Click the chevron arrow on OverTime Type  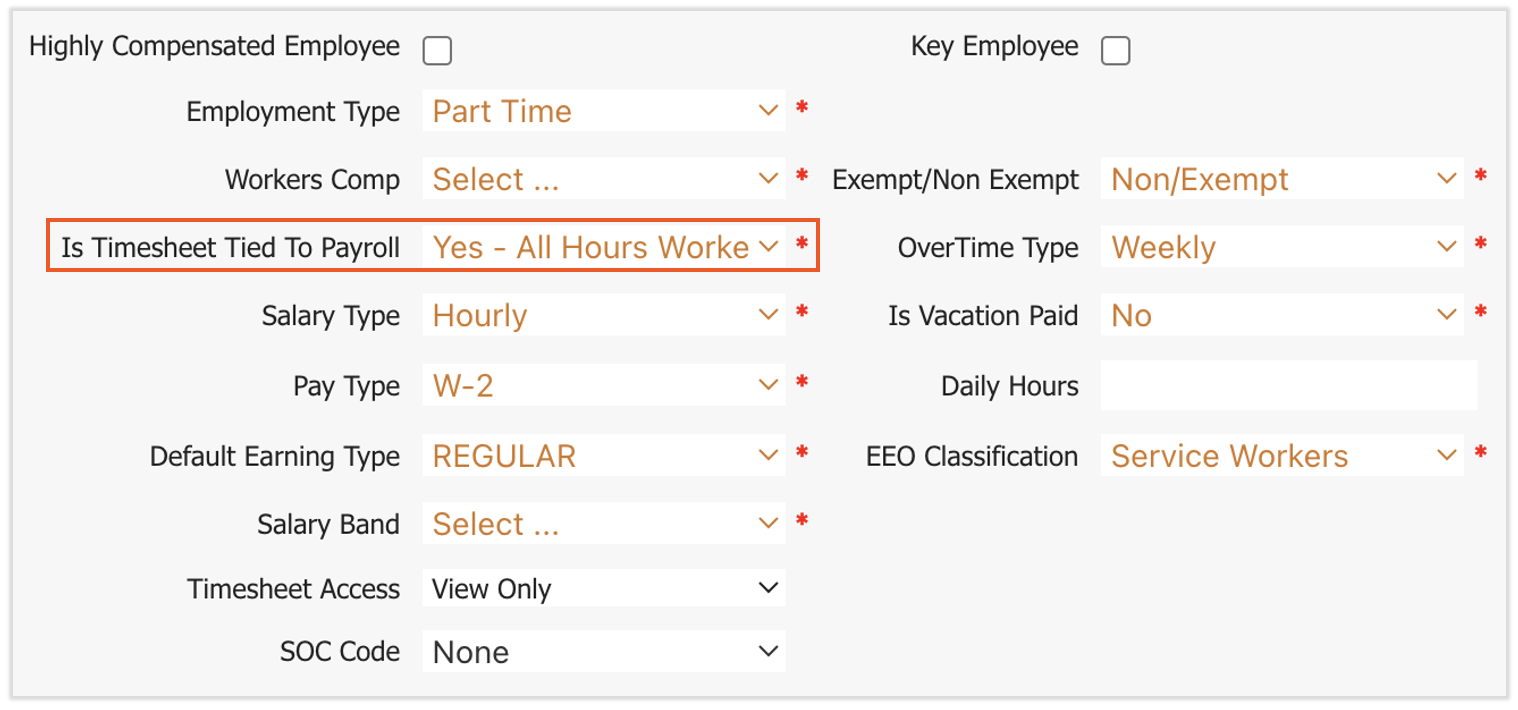[1447, 247]
